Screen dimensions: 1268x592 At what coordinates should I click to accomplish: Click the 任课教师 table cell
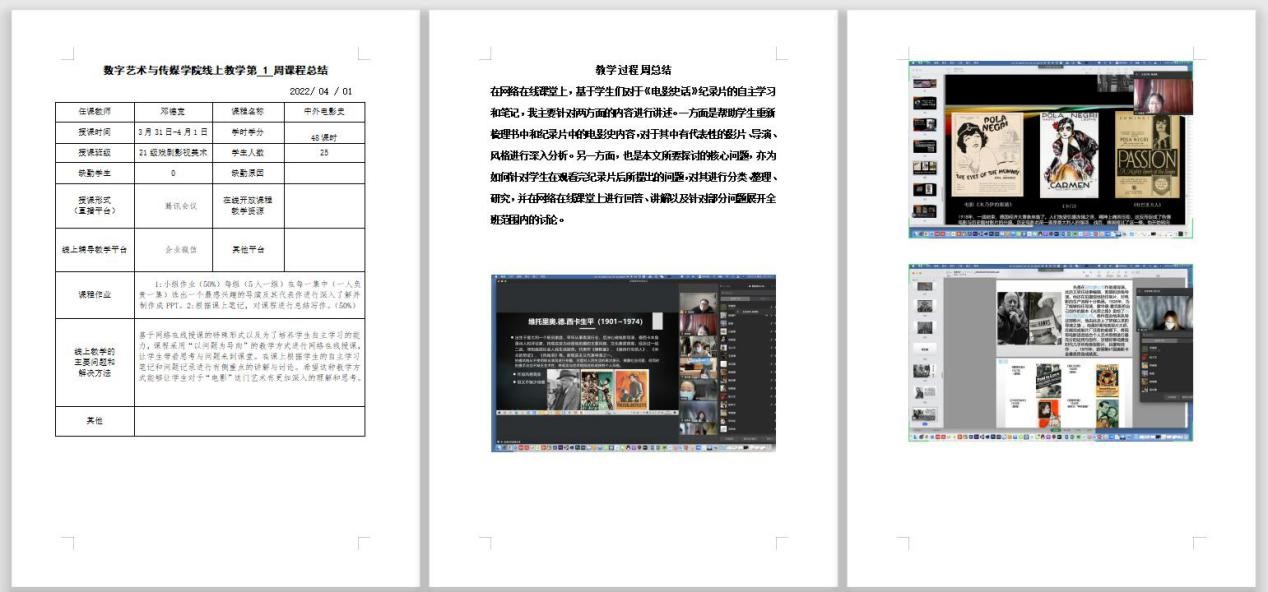[95, 111]
